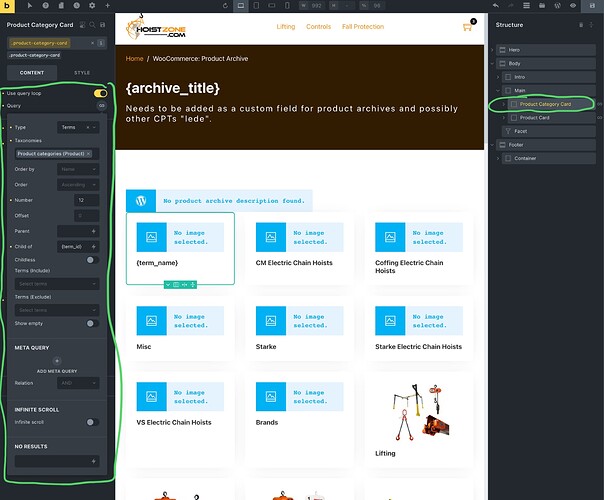
Task: Click delete trash icon in Structure header
Action: 581,25
